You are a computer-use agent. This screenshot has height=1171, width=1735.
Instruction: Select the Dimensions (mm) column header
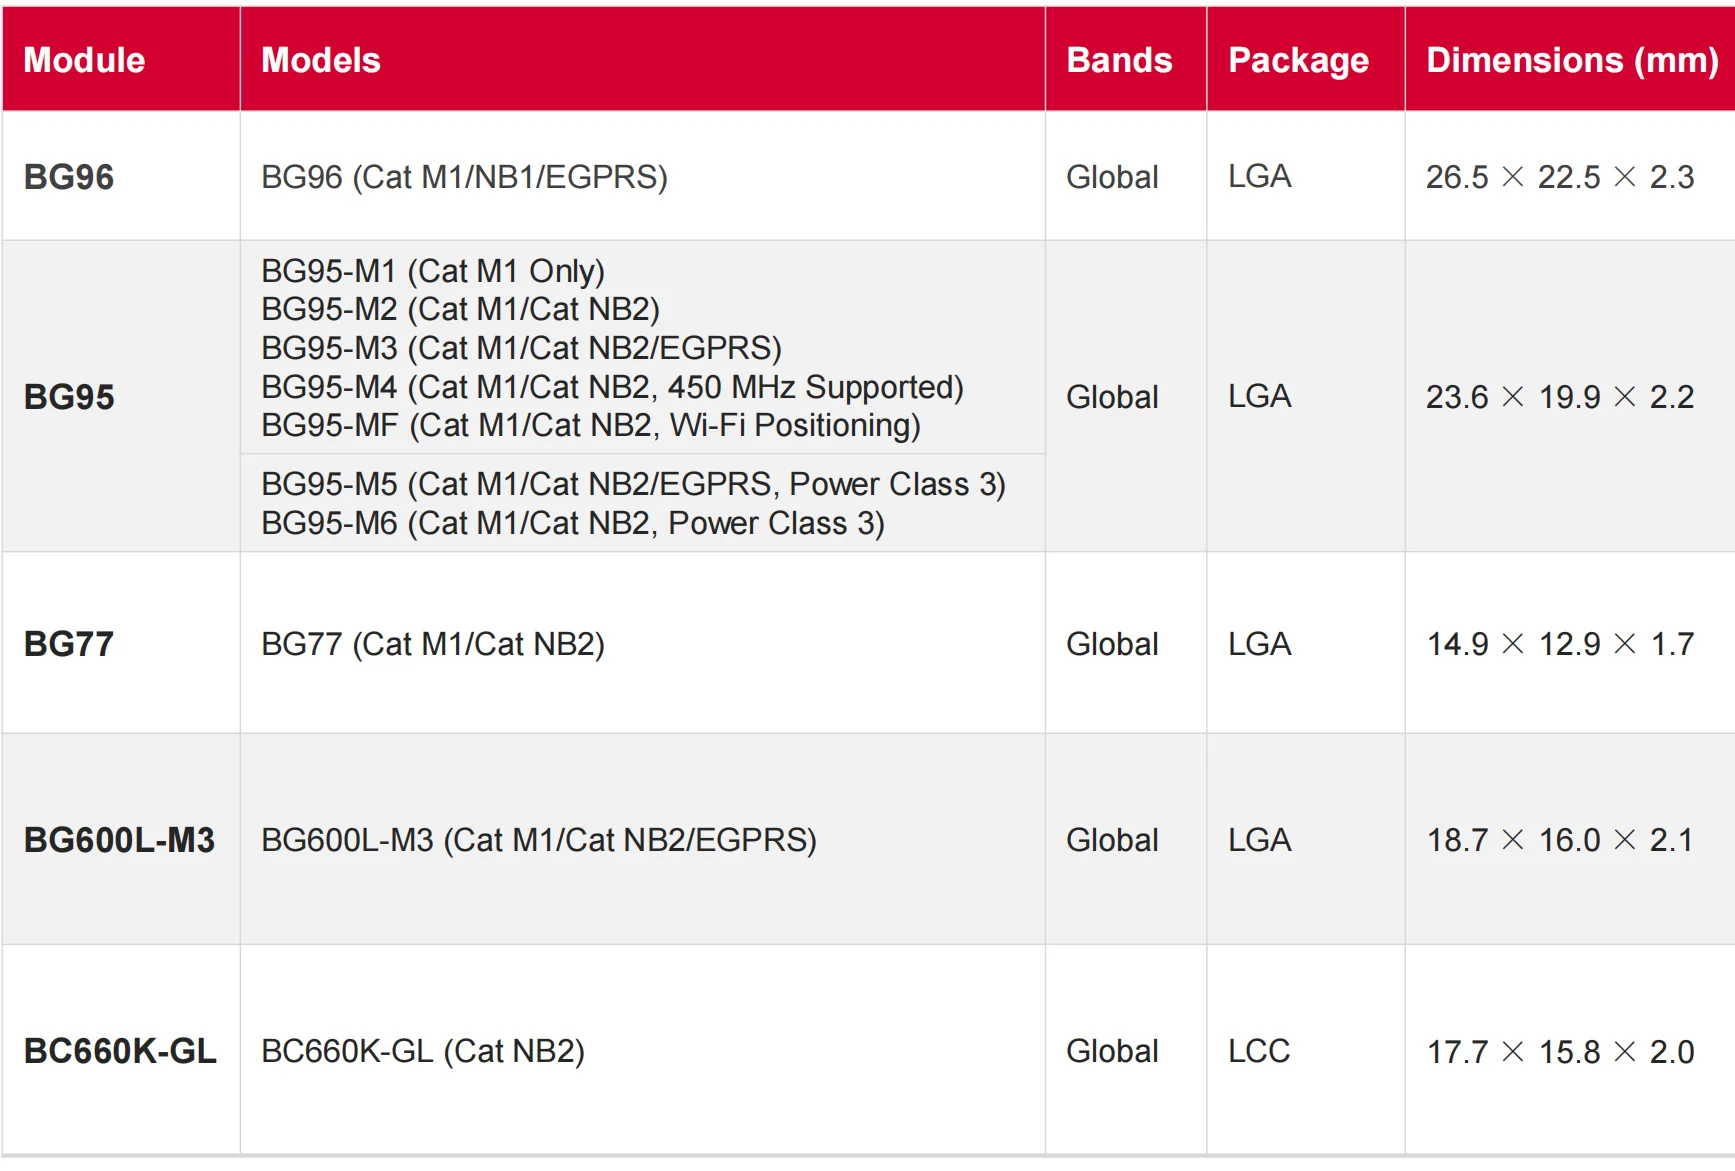coord(1571,60)
